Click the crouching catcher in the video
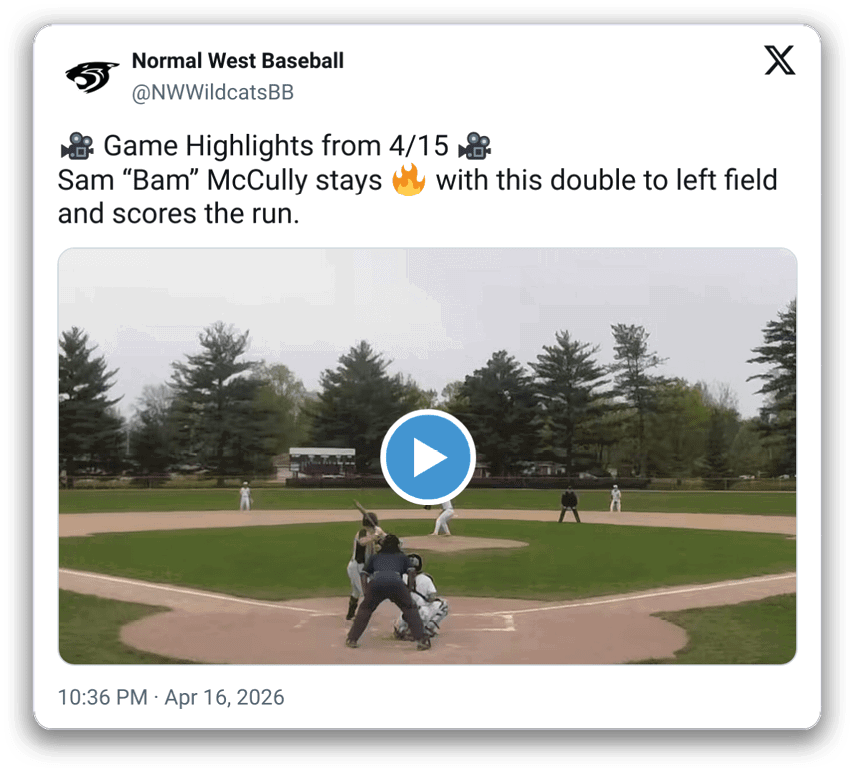The image size is (854, 772). click(x=422, y=597)
